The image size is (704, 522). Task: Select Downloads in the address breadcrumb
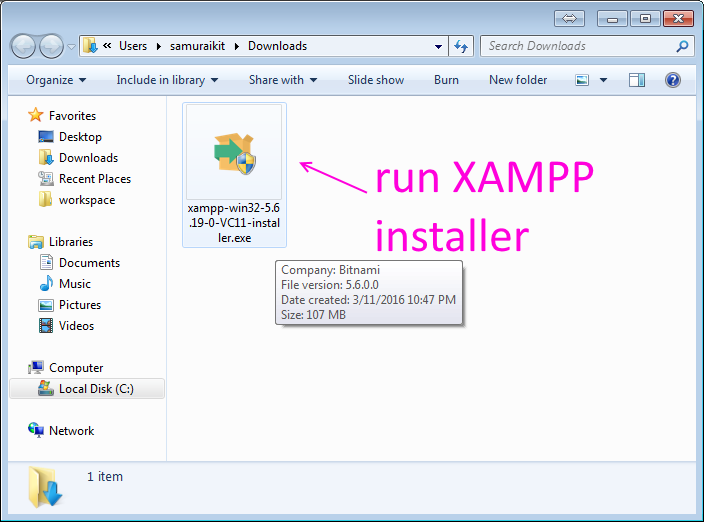pyautogui.click(x=277, y=46)
